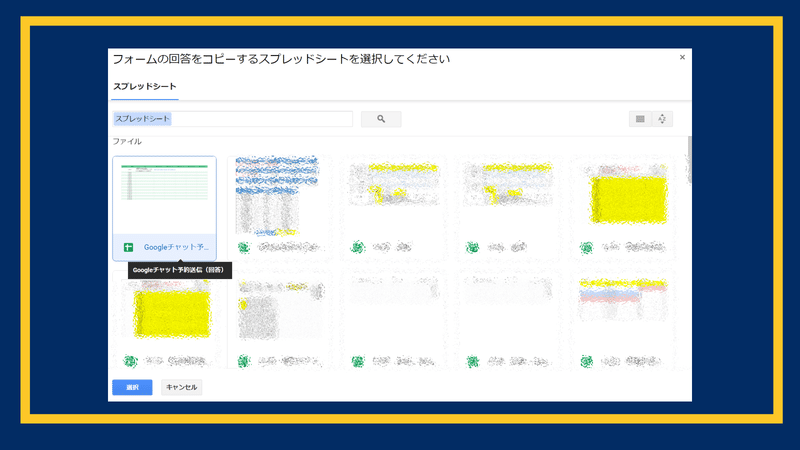The height and width of the screenshot is (450, 800).
Task: Click the Googleチャット予… file name
Action: [x=176, y=247]
